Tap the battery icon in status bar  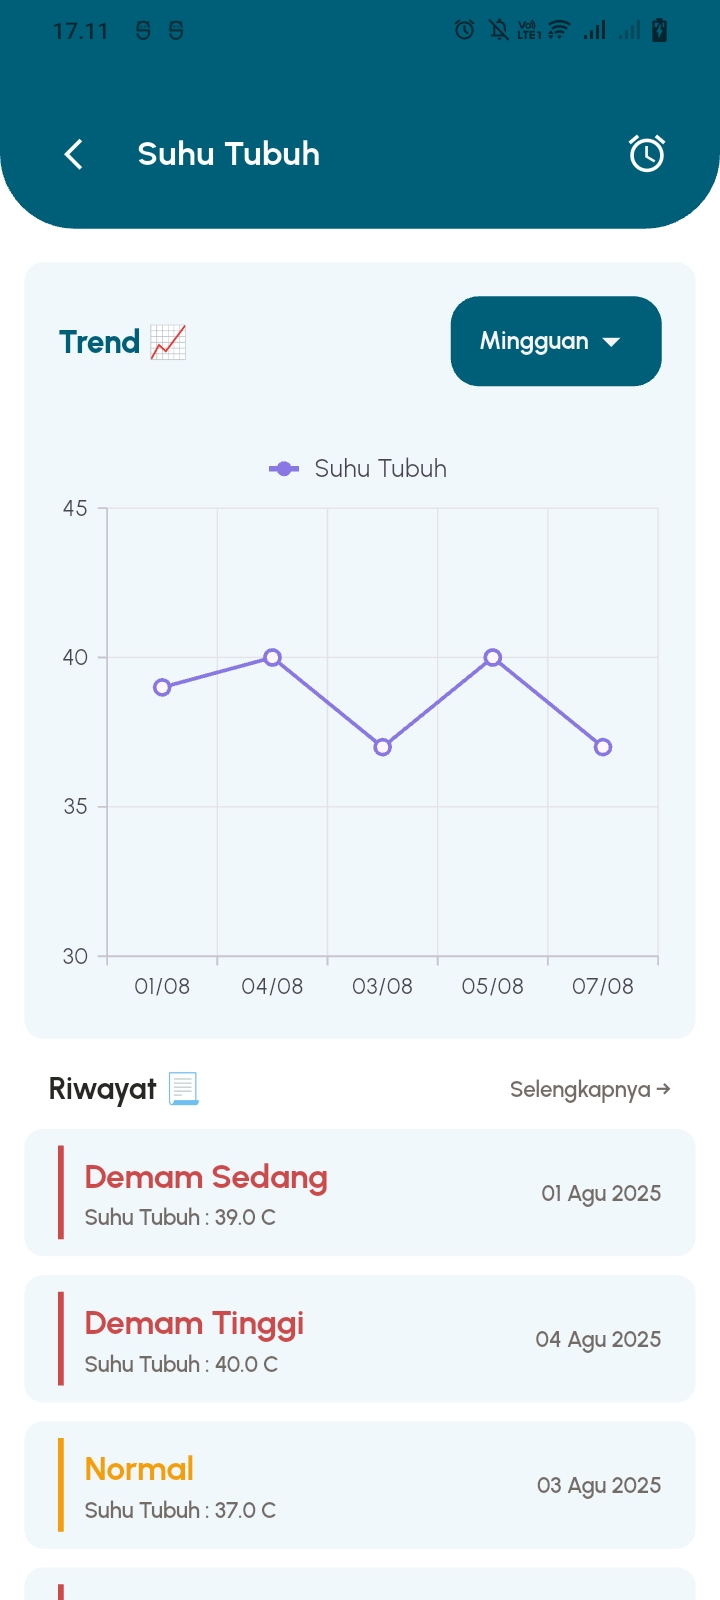(659, 31)
